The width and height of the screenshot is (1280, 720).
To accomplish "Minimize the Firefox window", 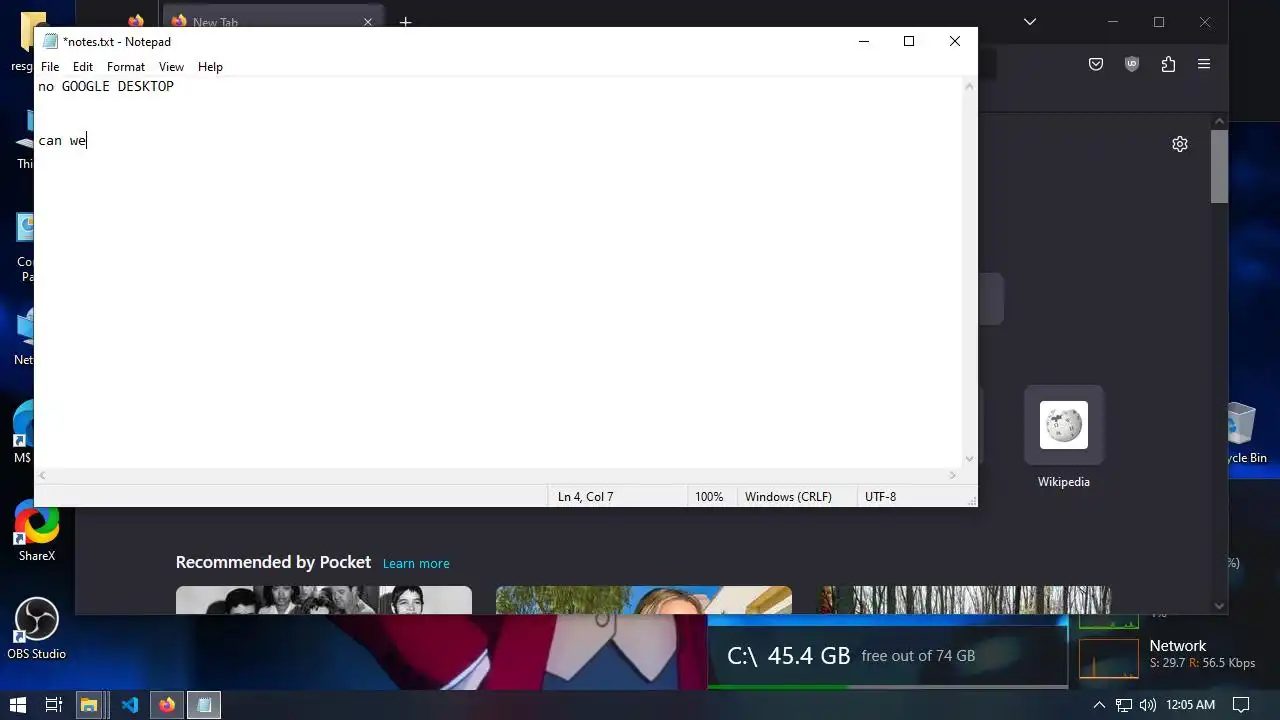I will 1114,21.
